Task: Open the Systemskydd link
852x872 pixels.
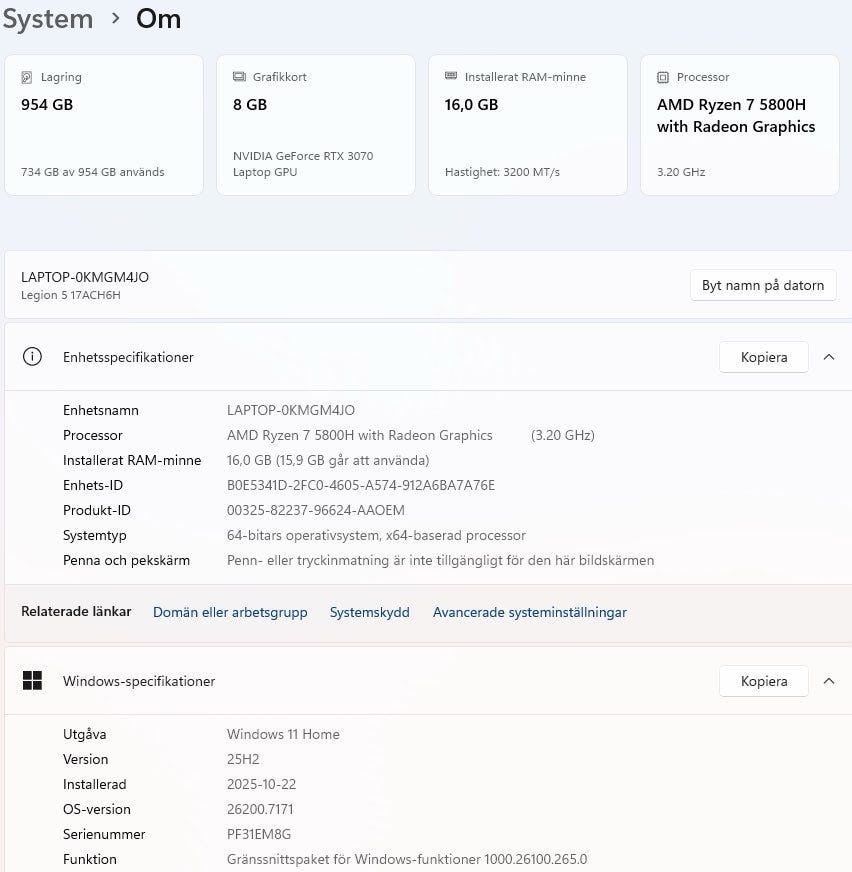Action: [x=370, y=612]
